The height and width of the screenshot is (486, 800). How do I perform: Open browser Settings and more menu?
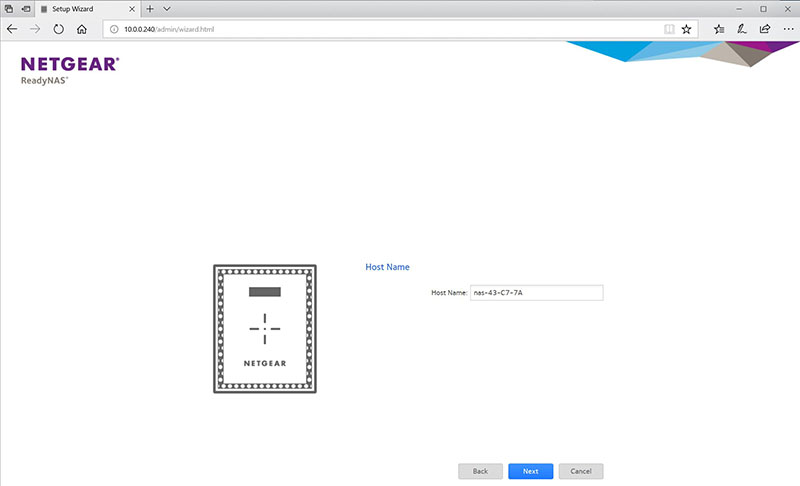(788, 29)
